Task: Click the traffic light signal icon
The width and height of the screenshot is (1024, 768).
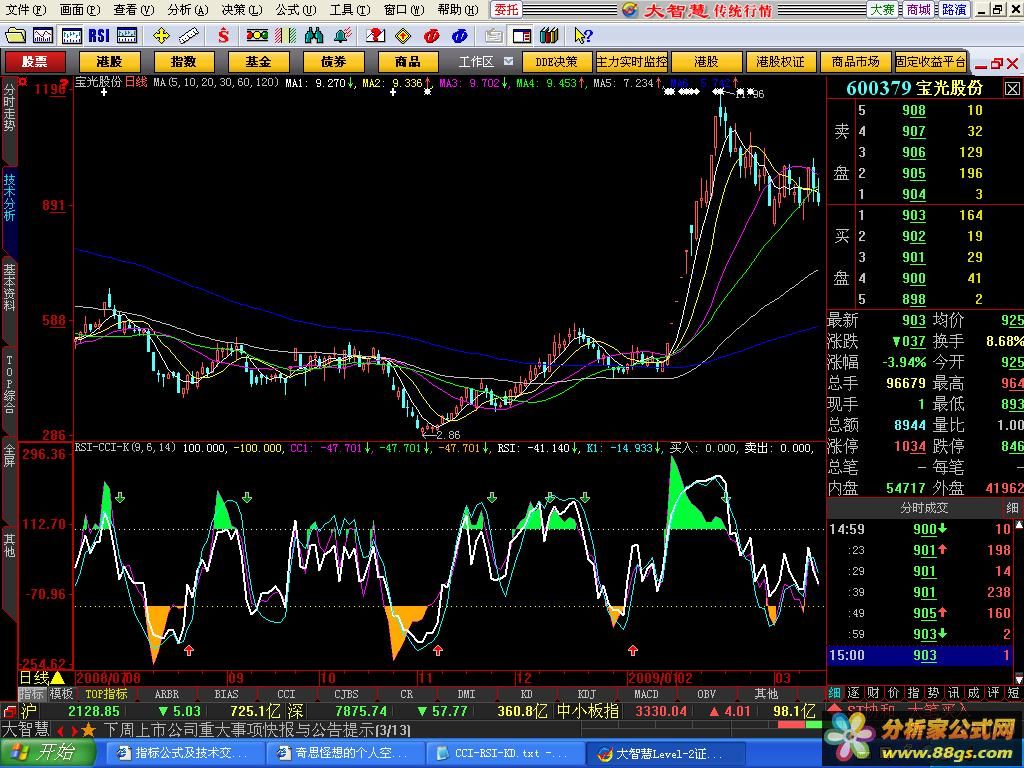Action: 257,35
